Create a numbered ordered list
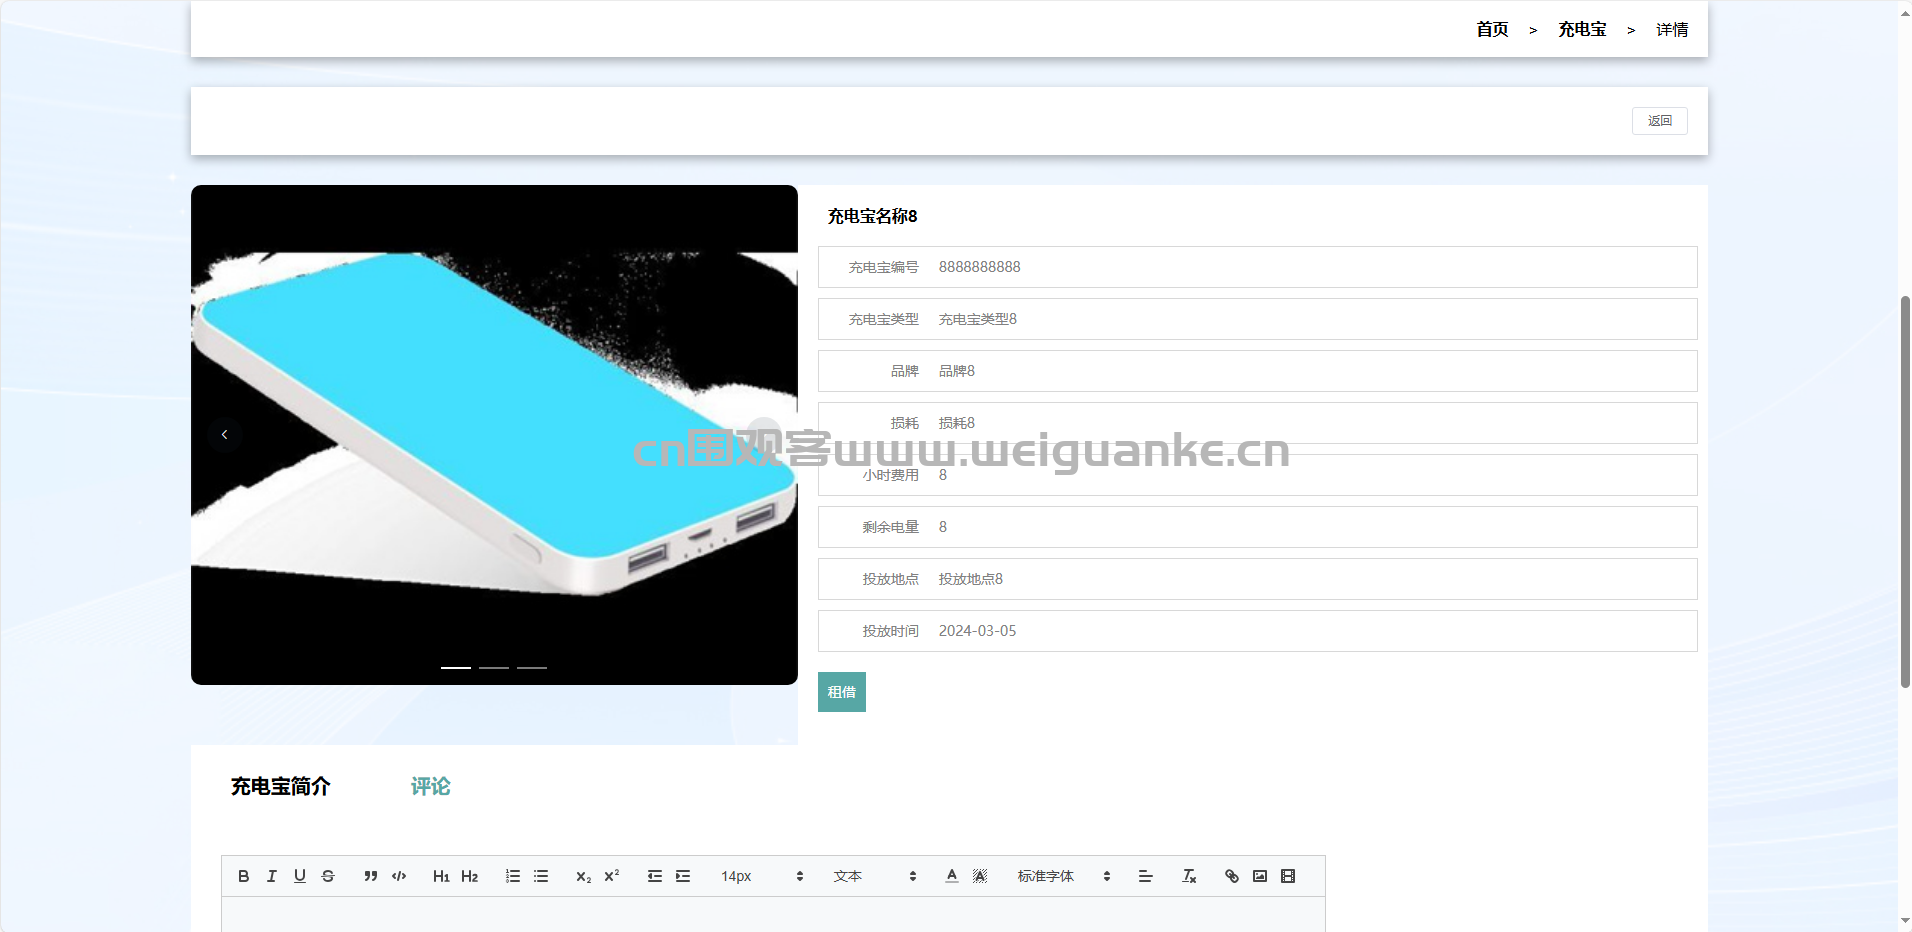 [x=513, y=876]
